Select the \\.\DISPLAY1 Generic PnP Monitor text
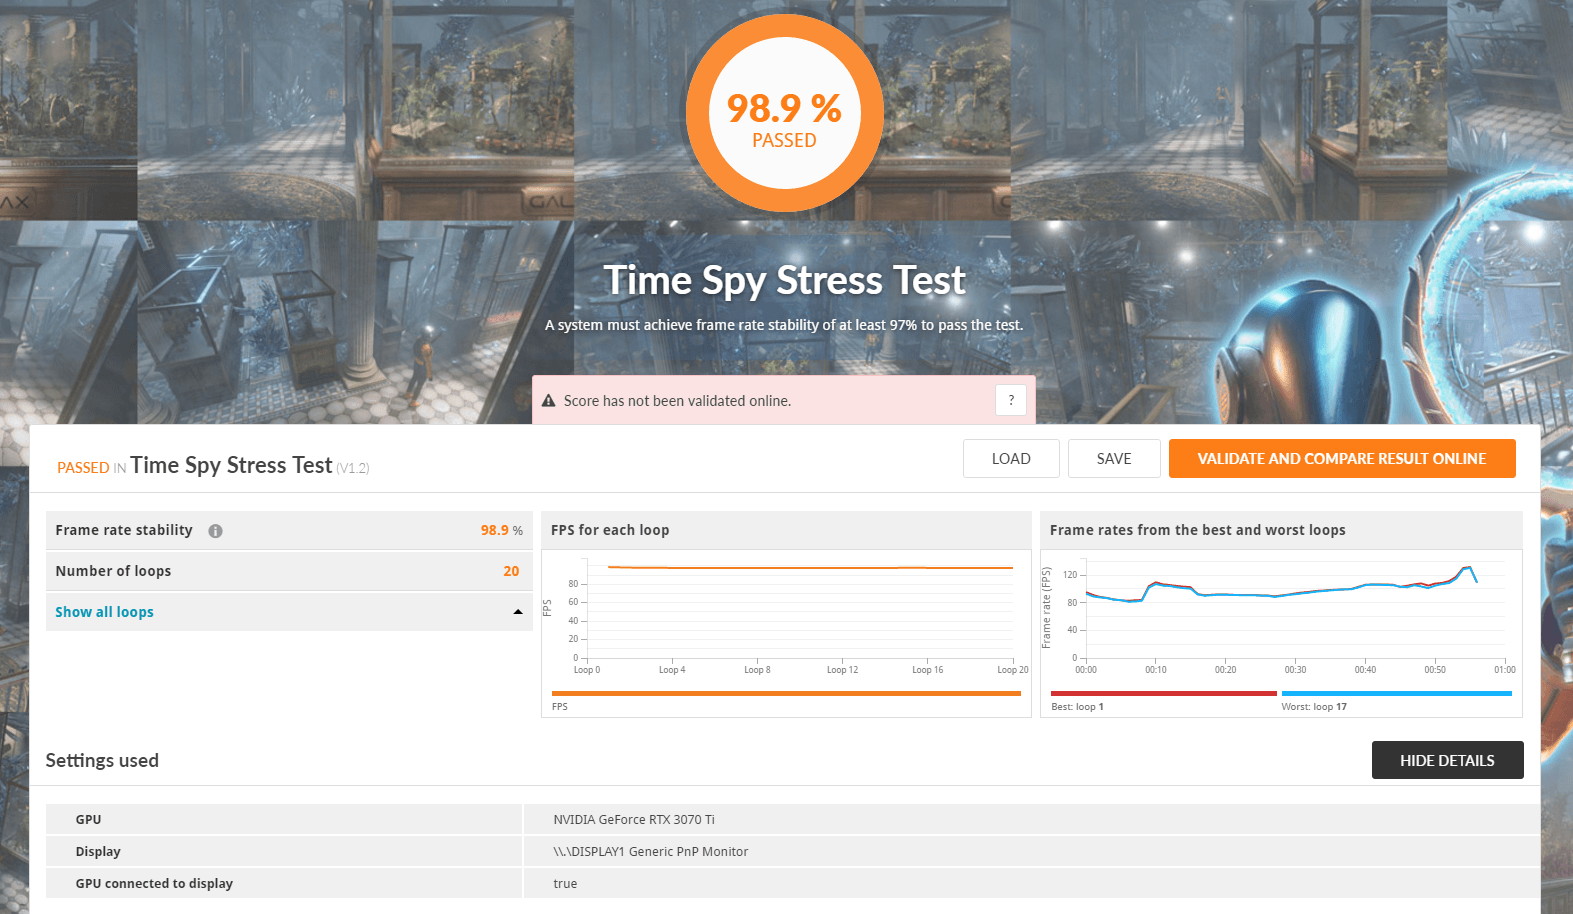This screenshot has height=914, width=1573. click(651, 852)
